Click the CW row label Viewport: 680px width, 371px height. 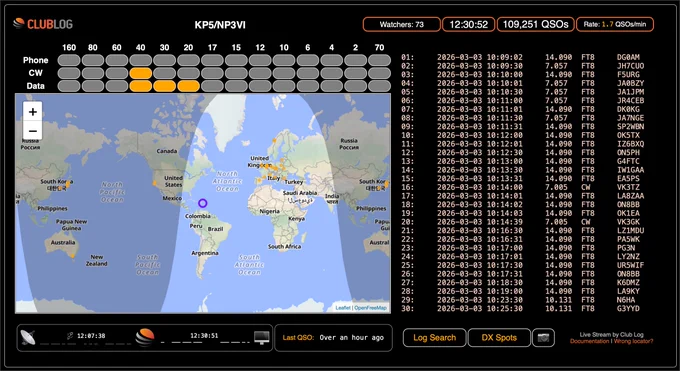36,73
